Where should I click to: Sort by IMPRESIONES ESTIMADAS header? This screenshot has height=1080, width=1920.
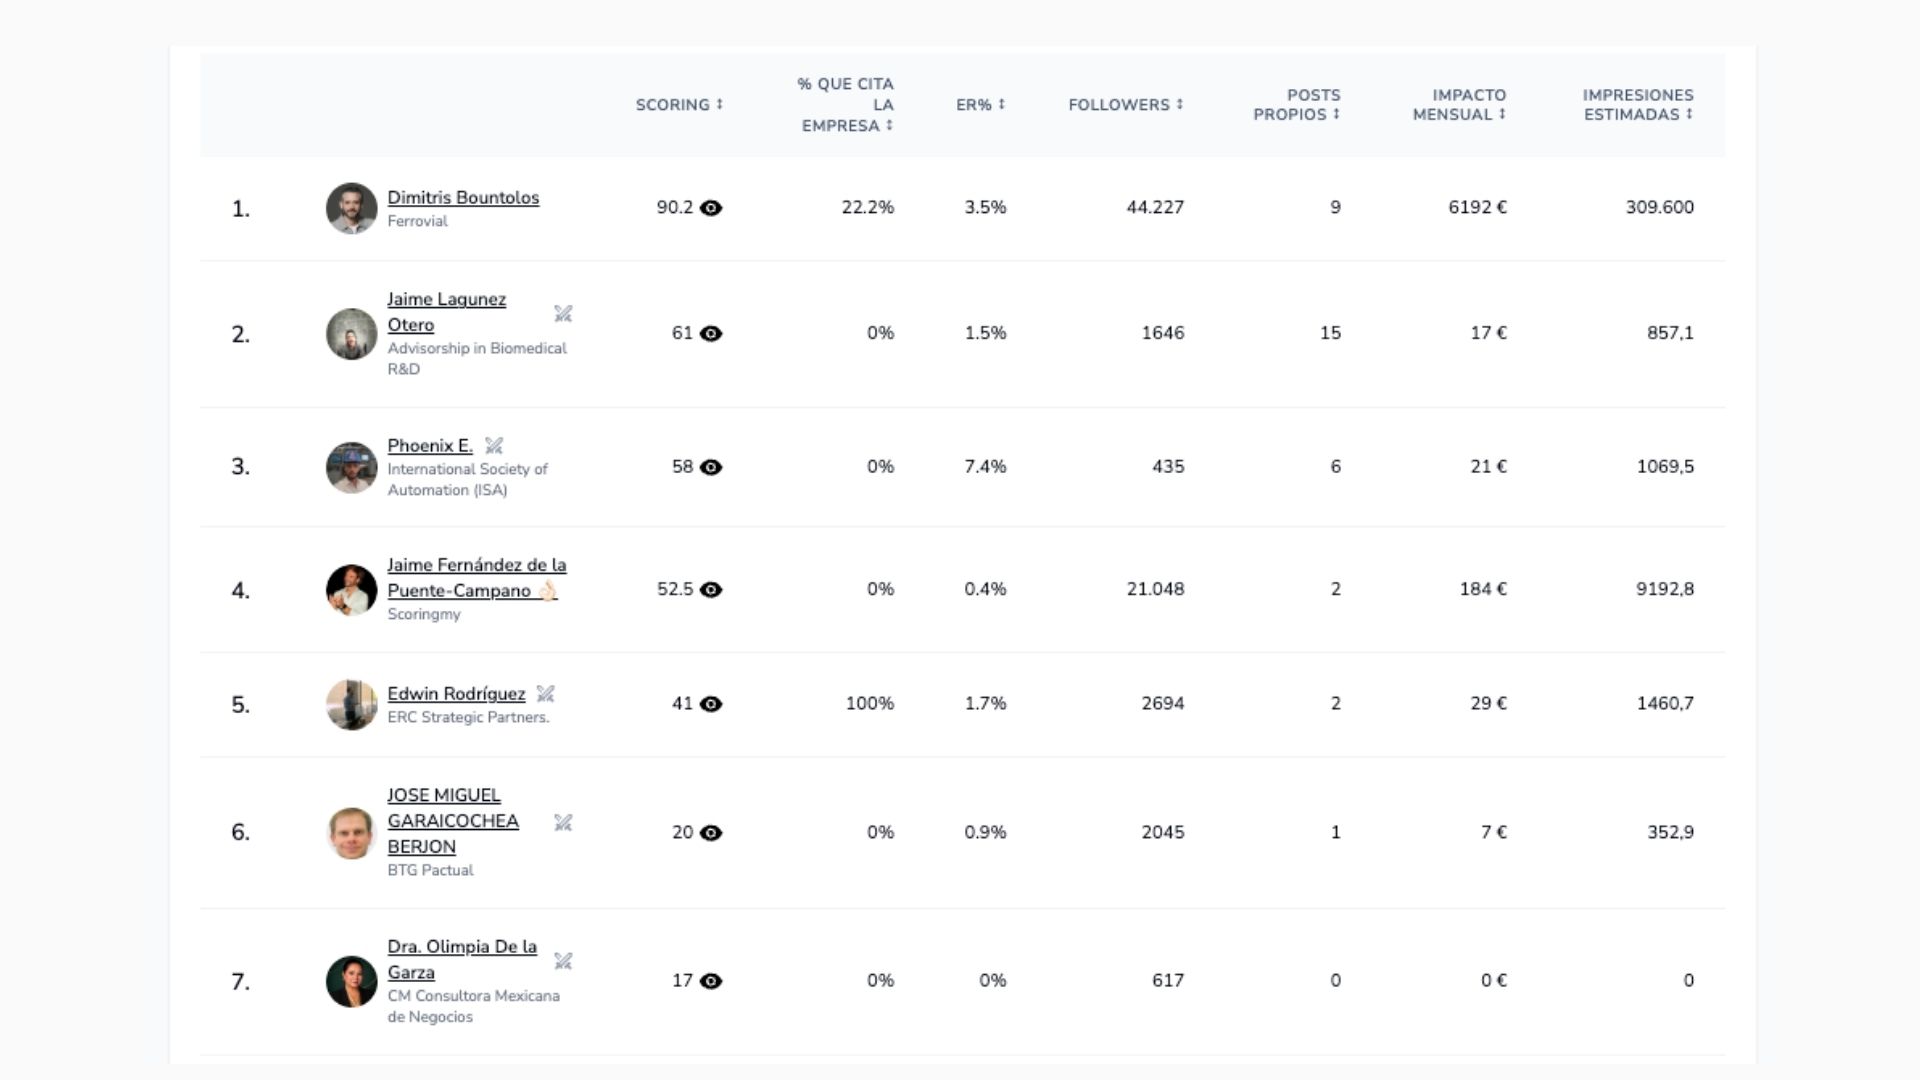click(x=1638, y=105)
